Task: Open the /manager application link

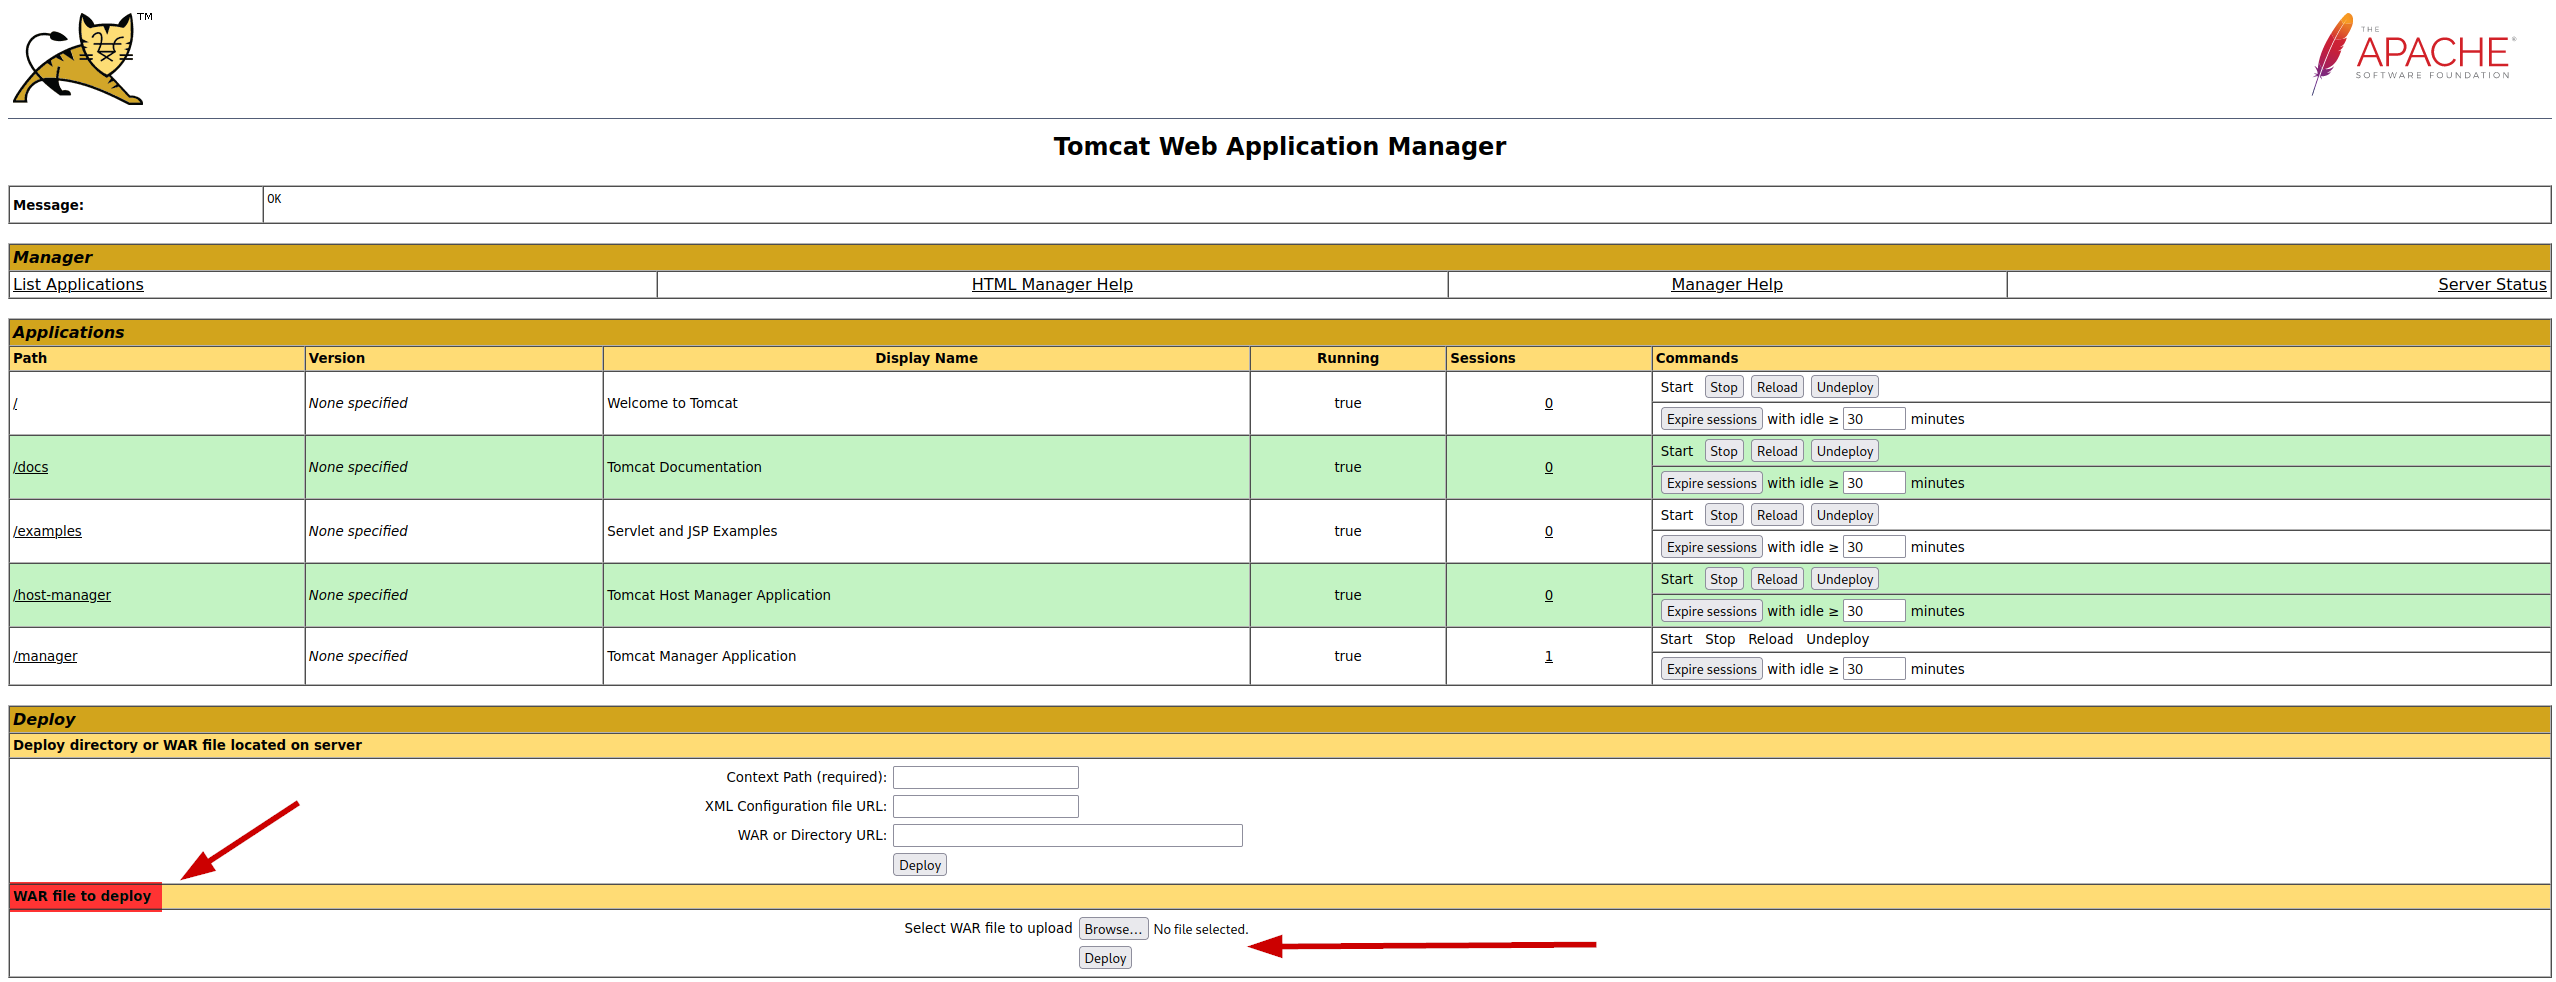Action: pos(45,656)
